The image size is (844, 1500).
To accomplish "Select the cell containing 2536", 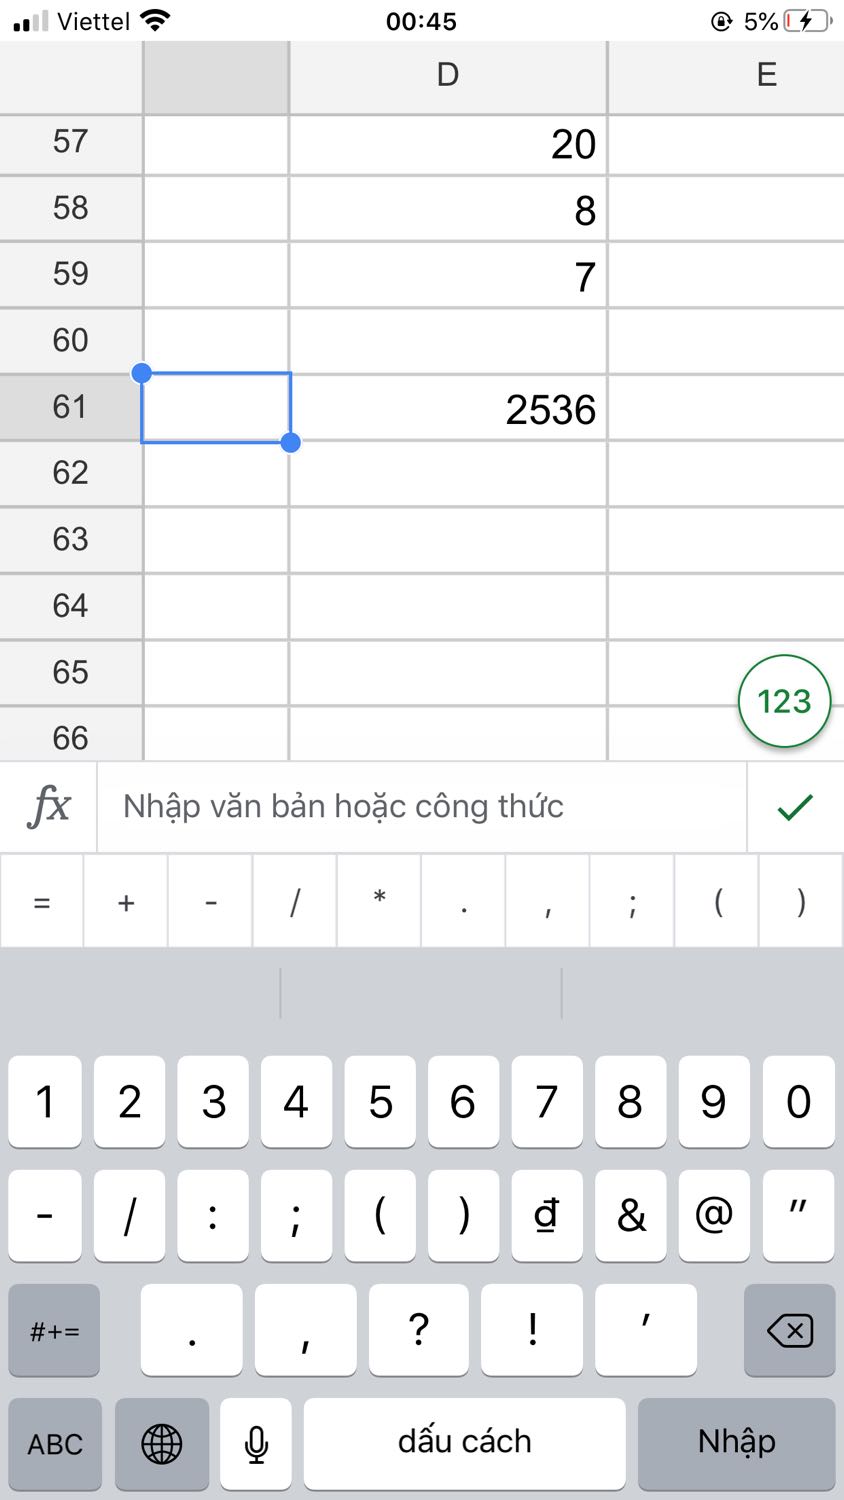I will point(448,408).
